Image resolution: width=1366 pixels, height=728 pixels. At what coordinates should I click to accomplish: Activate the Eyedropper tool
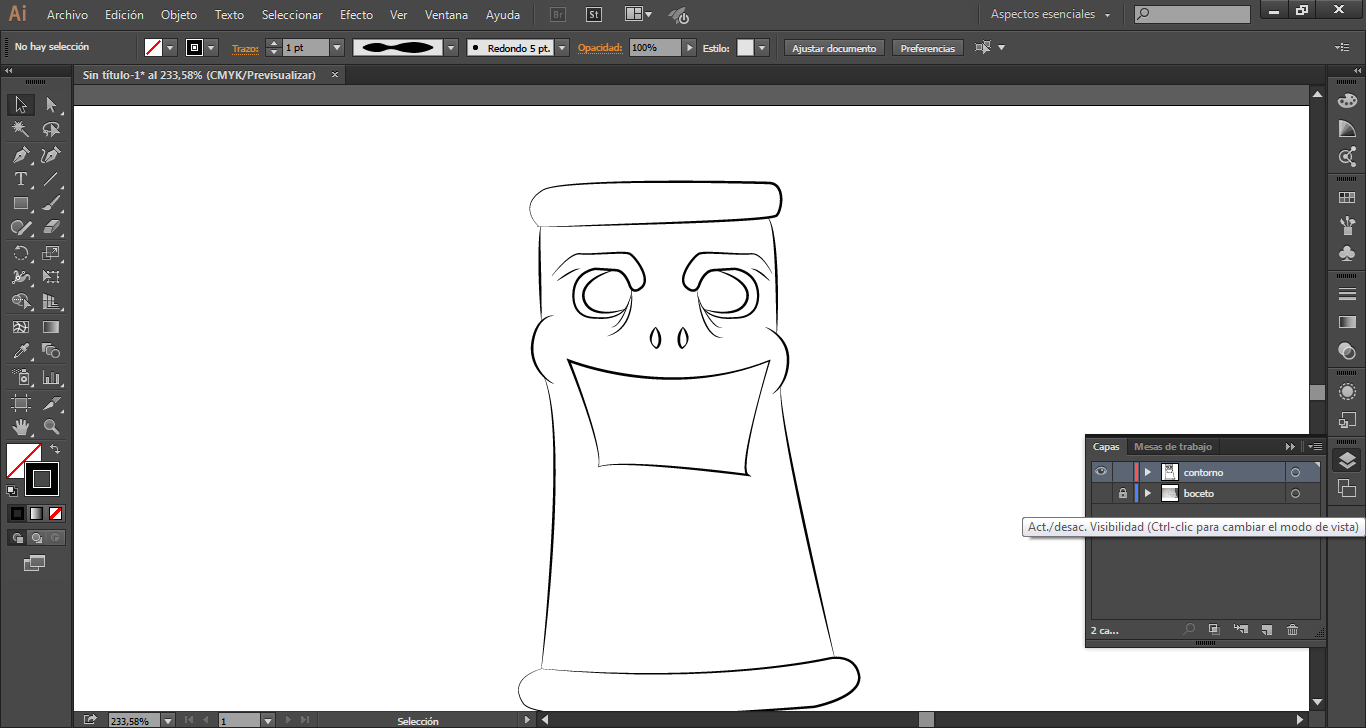tap(20, 352)
